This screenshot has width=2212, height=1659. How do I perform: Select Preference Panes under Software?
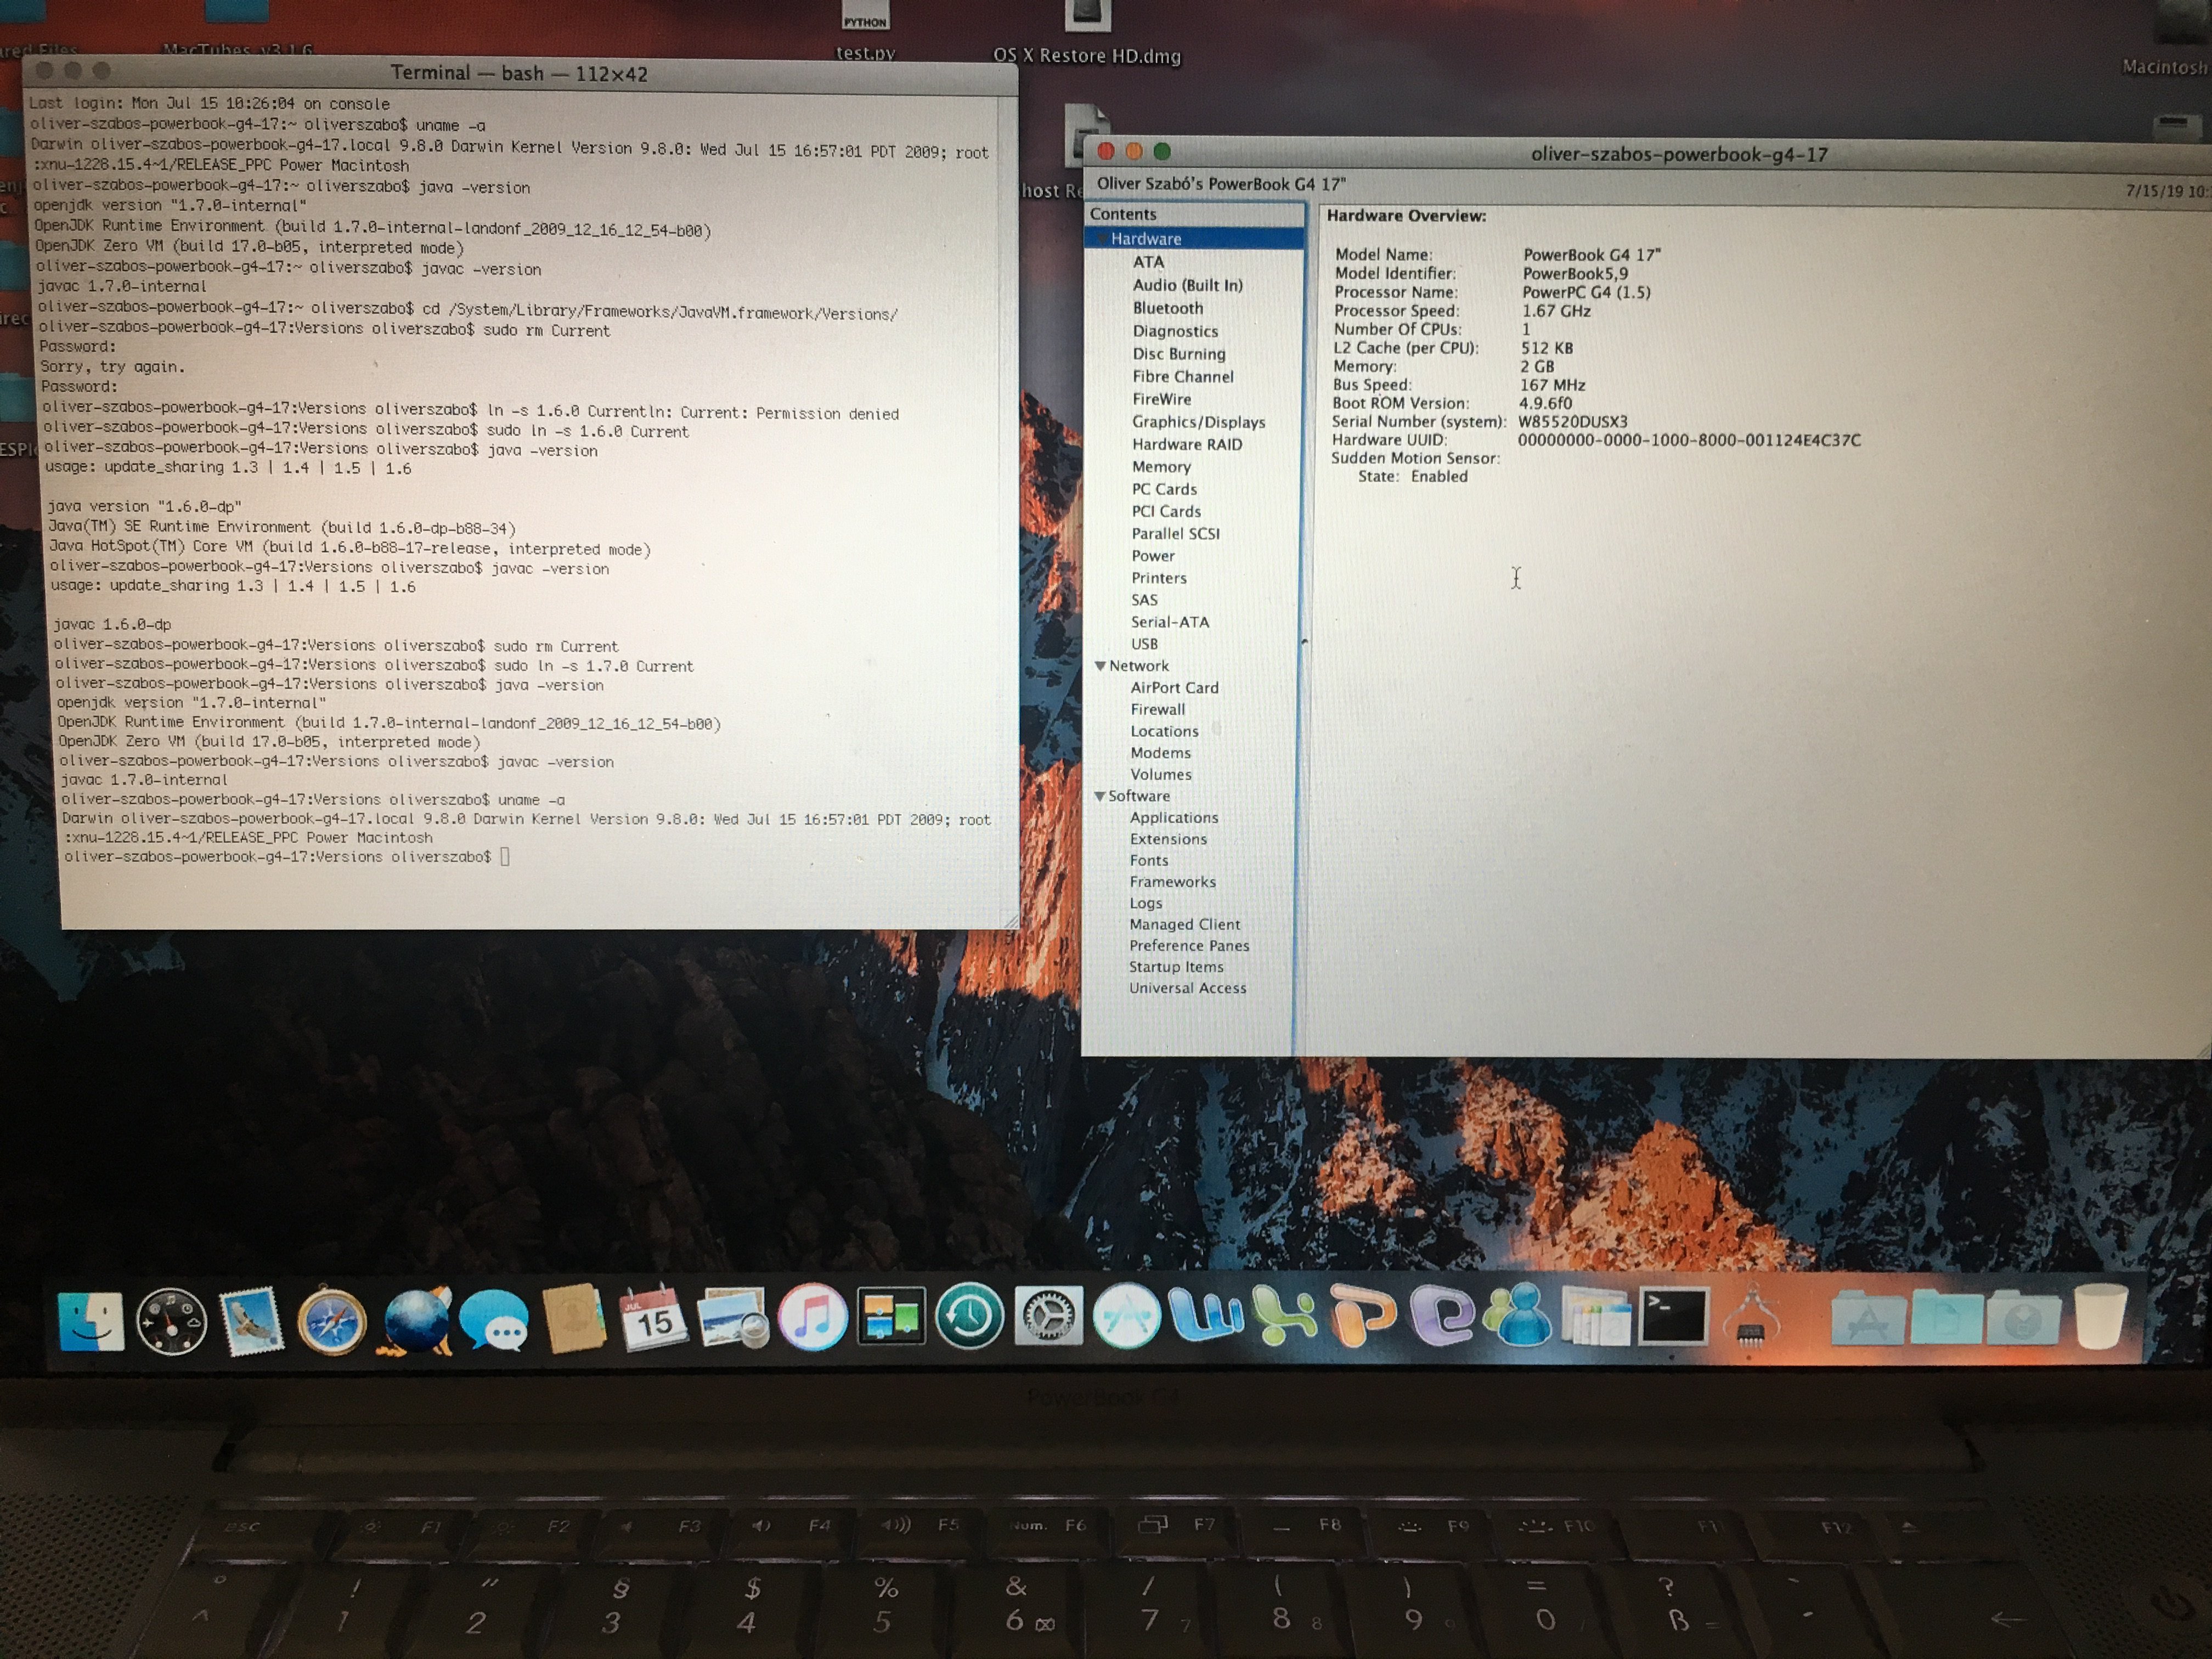[1189, 946]
